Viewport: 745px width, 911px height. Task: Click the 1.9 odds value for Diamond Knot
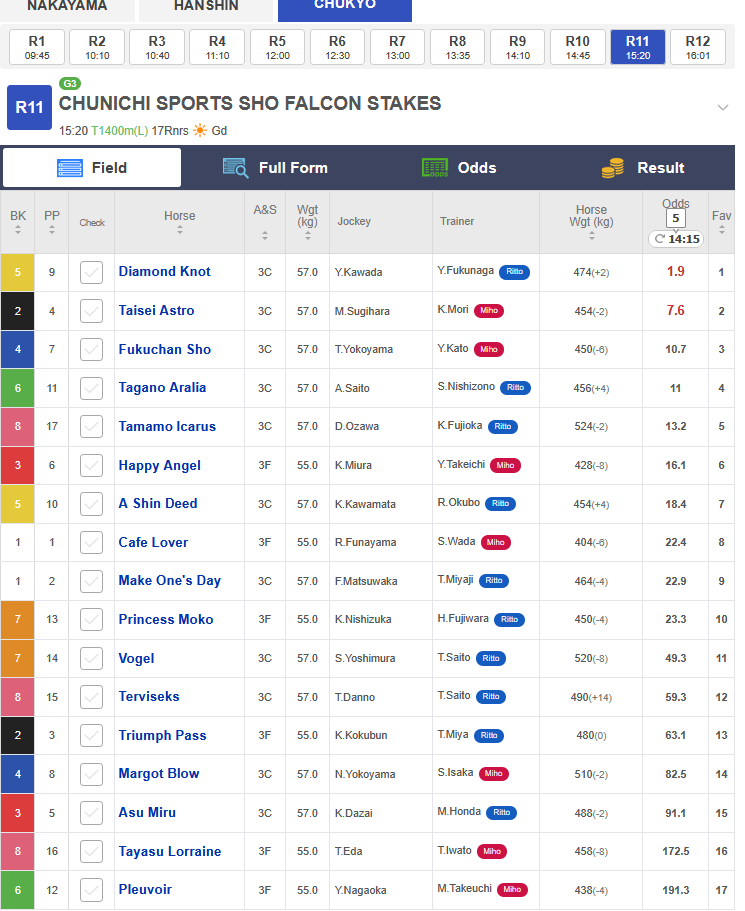(675, 272)
